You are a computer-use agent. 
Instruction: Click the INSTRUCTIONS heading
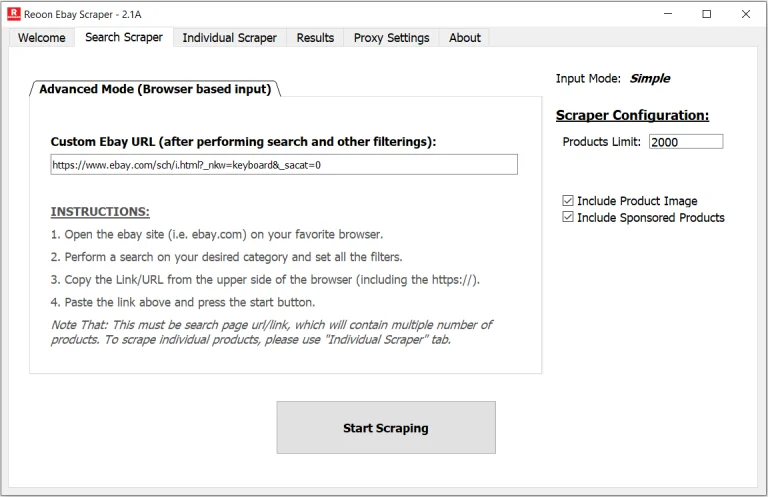[x=100, y=212]
